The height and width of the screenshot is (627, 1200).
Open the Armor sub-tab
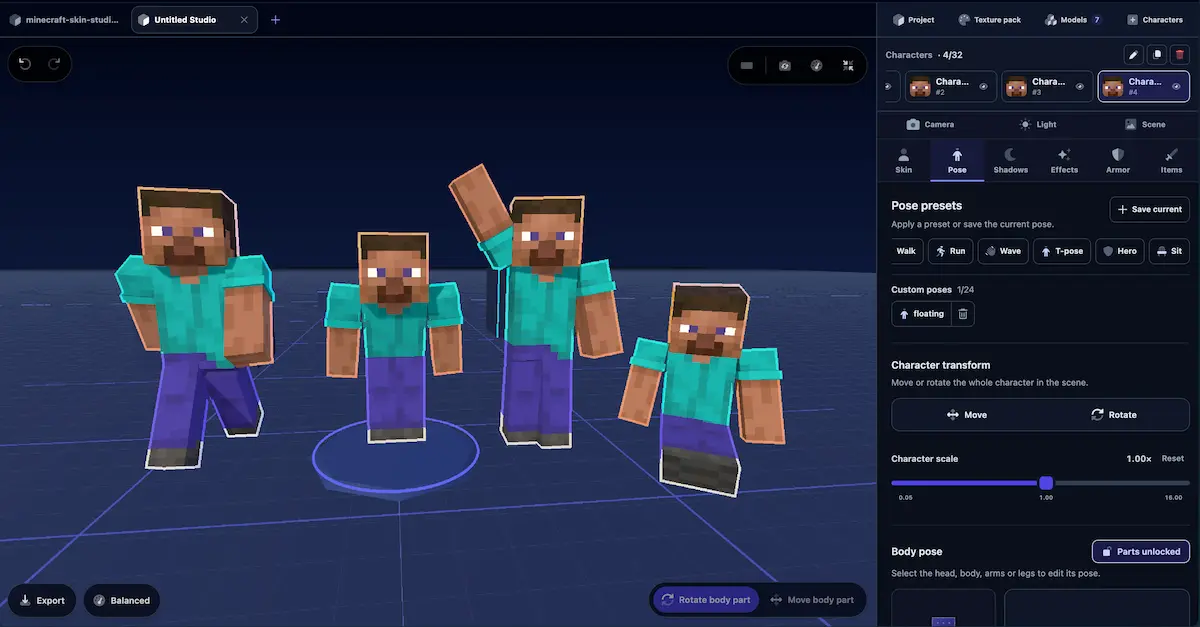click(x=1118, y=161)
